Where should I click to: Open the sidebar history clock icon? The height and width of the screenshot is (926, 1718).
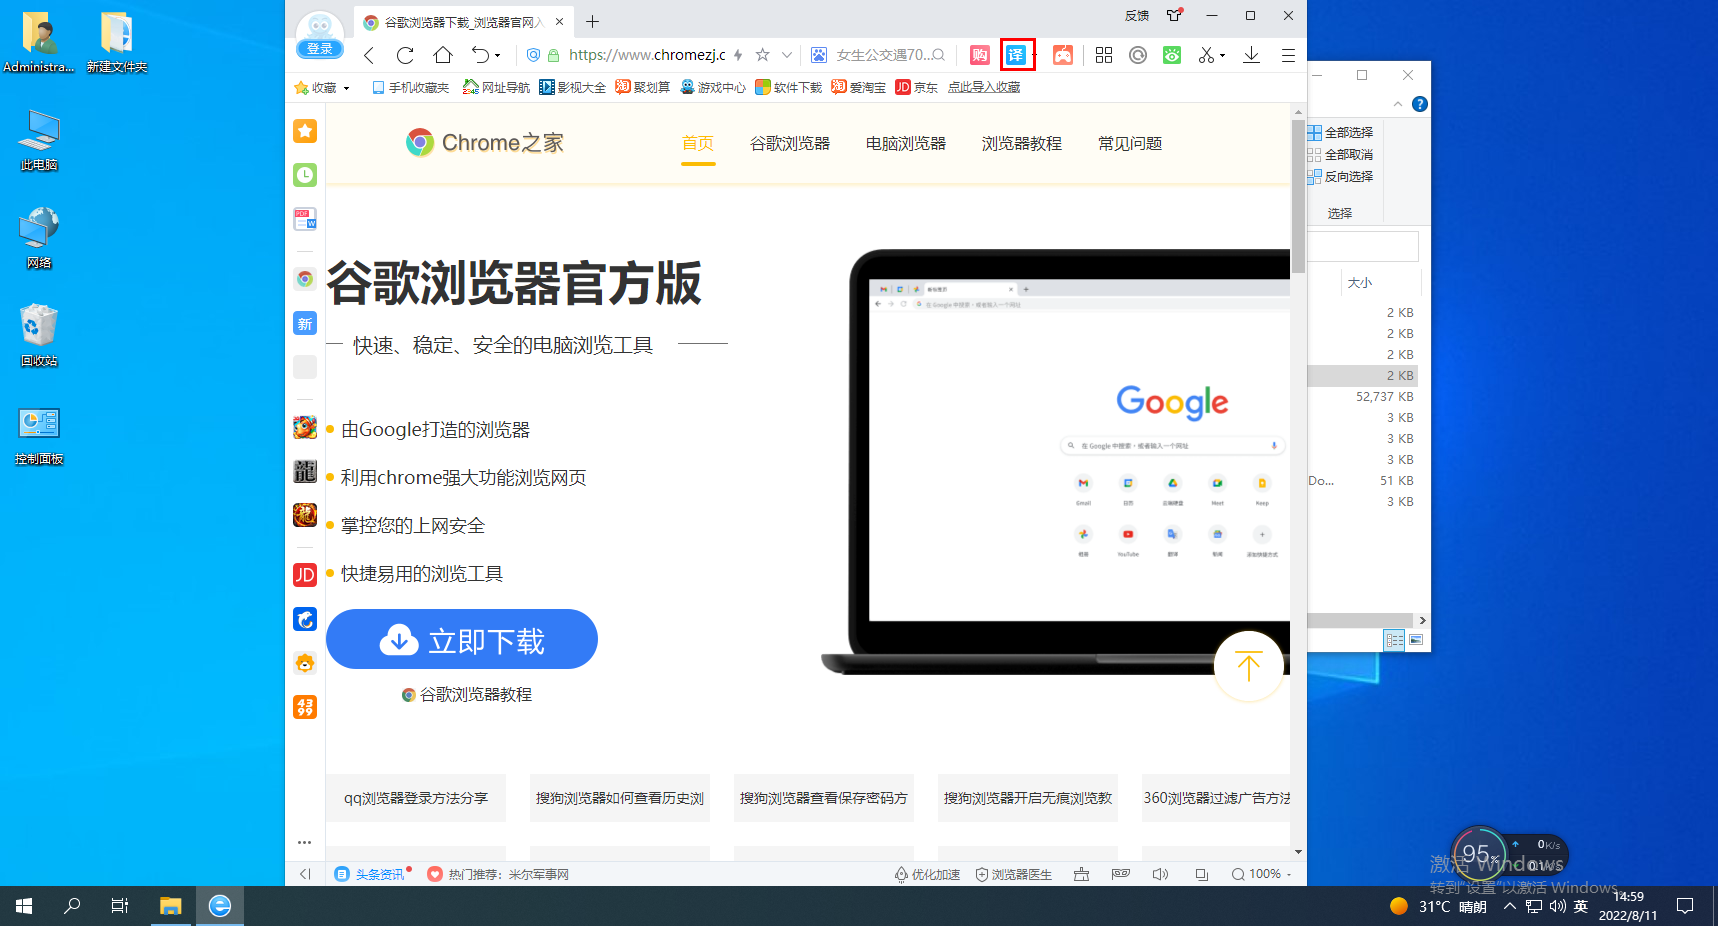click(x=305, y=175)
